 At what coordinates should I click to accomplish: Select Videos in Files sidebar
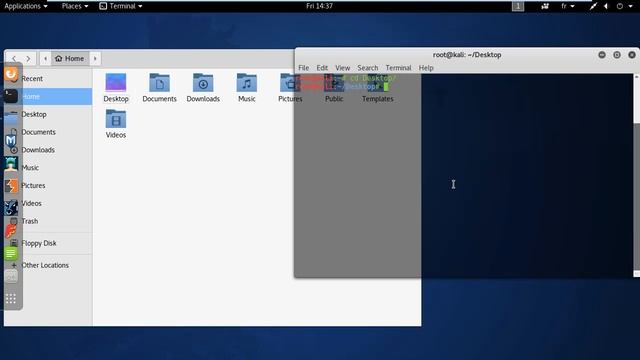pos(48,203)
